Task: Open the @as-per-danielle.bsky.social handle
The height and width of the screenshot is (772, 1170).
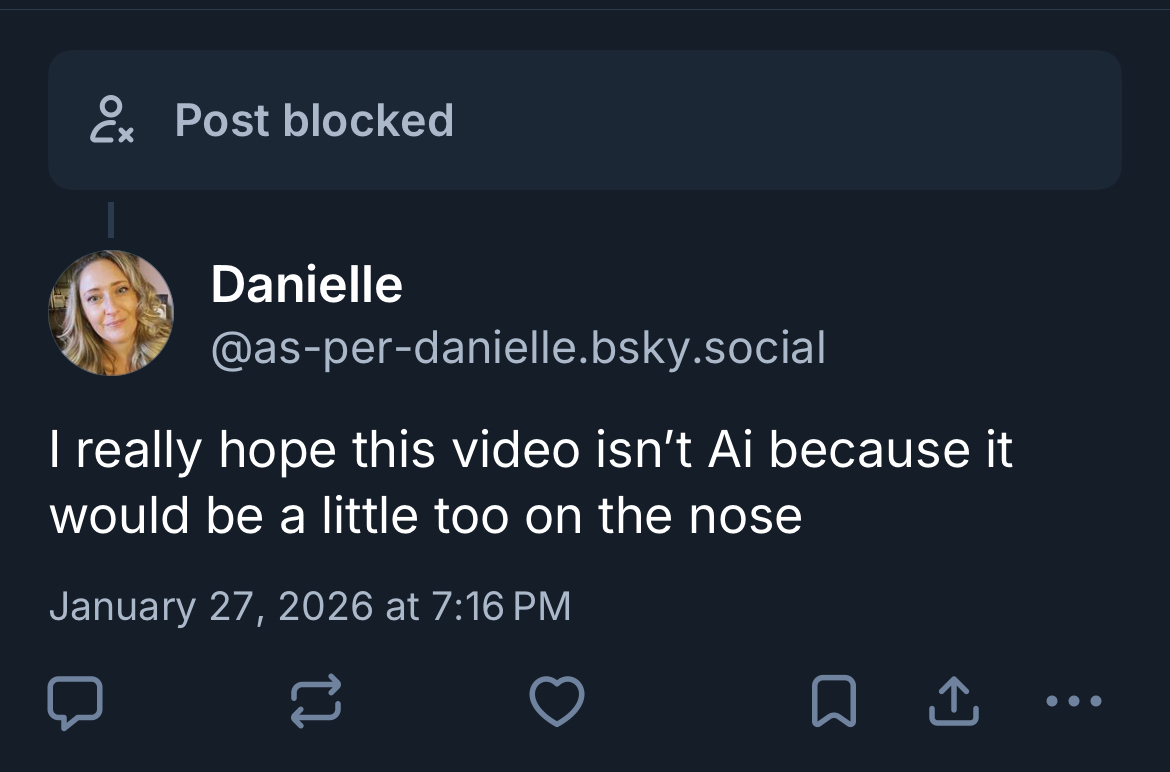Action: tap(518, 348)
